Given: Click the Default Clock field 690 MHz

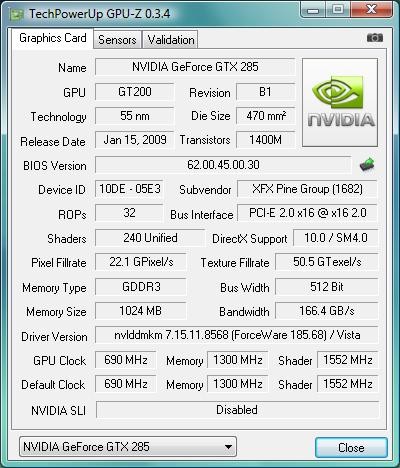Looking at the screenshot, I should tap(125, 384).
